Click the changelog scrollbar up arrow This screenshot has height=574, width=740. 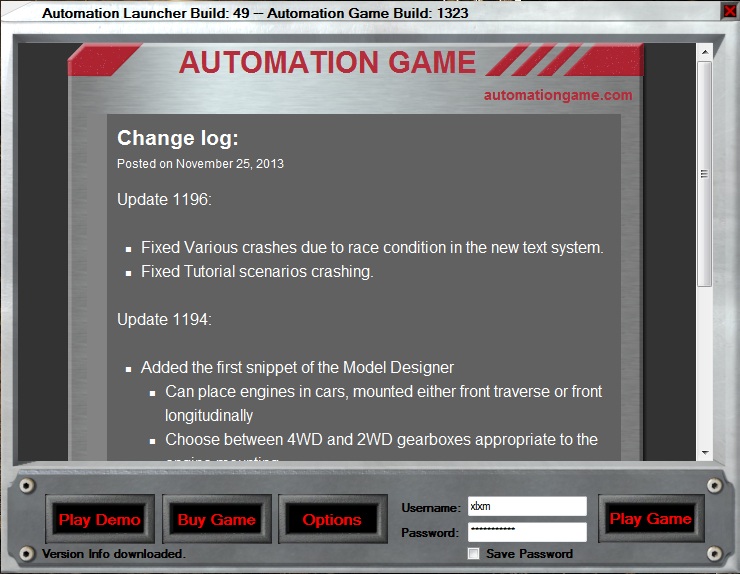point(705,52)
